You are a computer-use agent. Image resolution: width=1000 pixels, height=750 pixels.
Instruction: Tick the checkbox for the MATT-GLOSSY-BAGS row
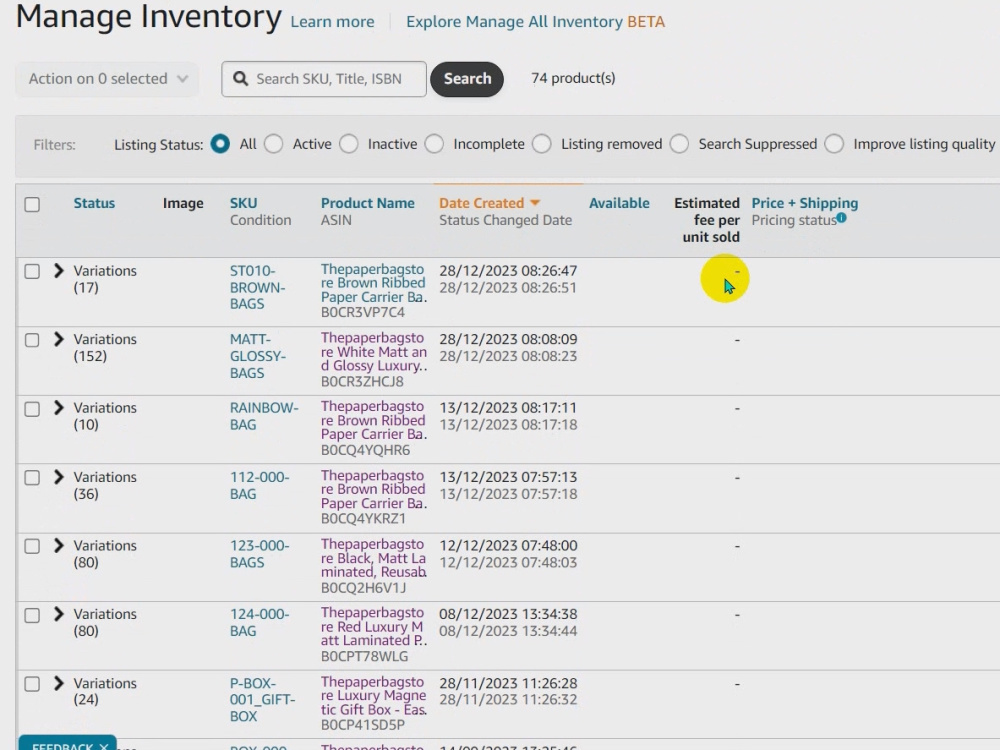click(32, 340)
